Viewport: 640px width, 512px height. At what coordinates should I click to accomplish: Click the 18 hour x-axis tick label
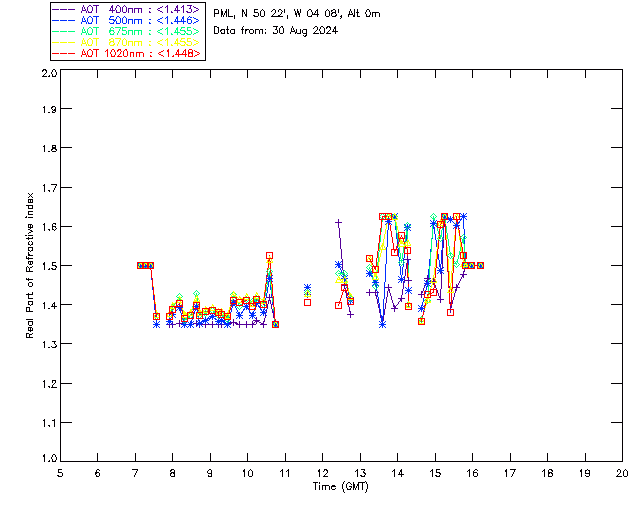click(x=547, y=473)
